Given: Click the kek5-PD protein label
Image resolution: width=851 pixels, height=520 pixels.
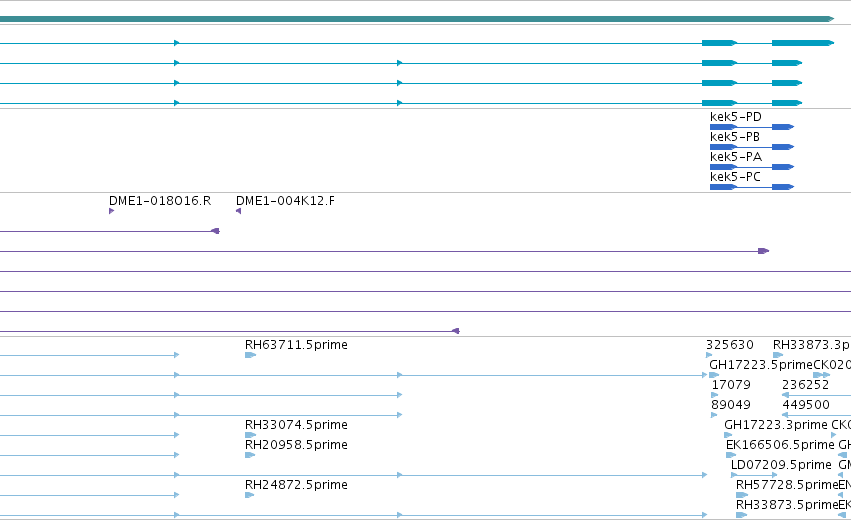Looking at the screenshot, I should (735, 117).
